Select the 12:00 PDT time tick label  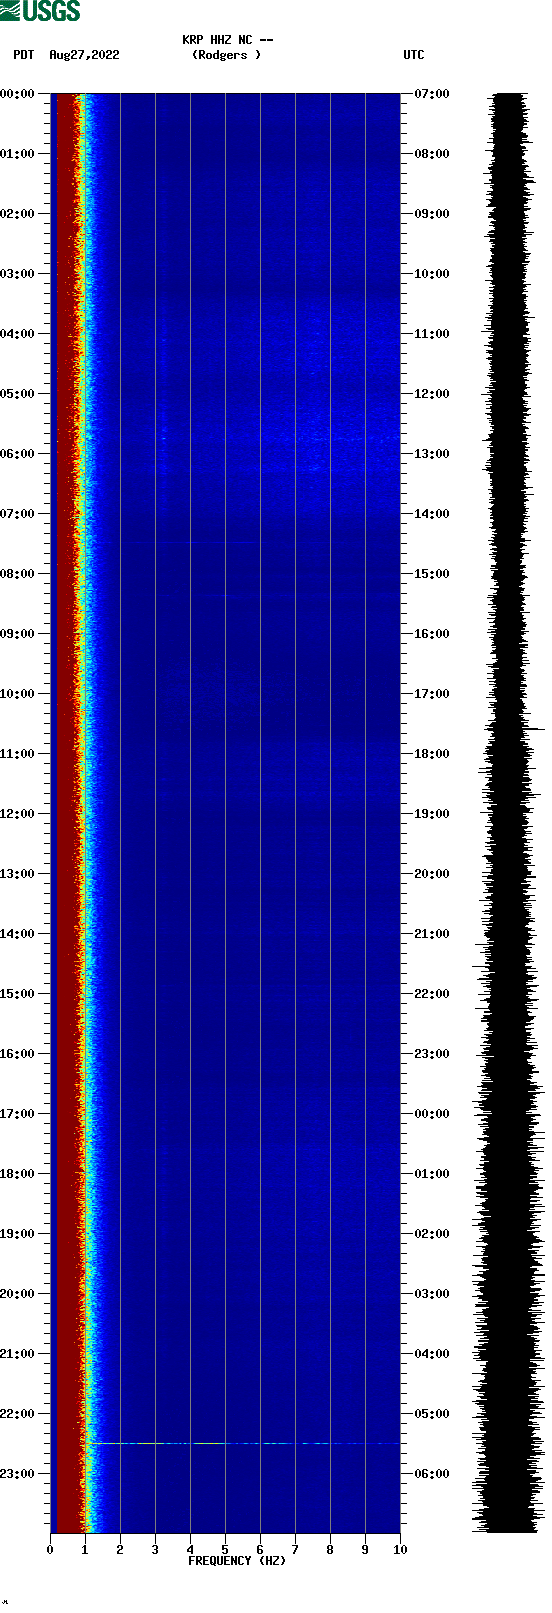tap(17, 814)
